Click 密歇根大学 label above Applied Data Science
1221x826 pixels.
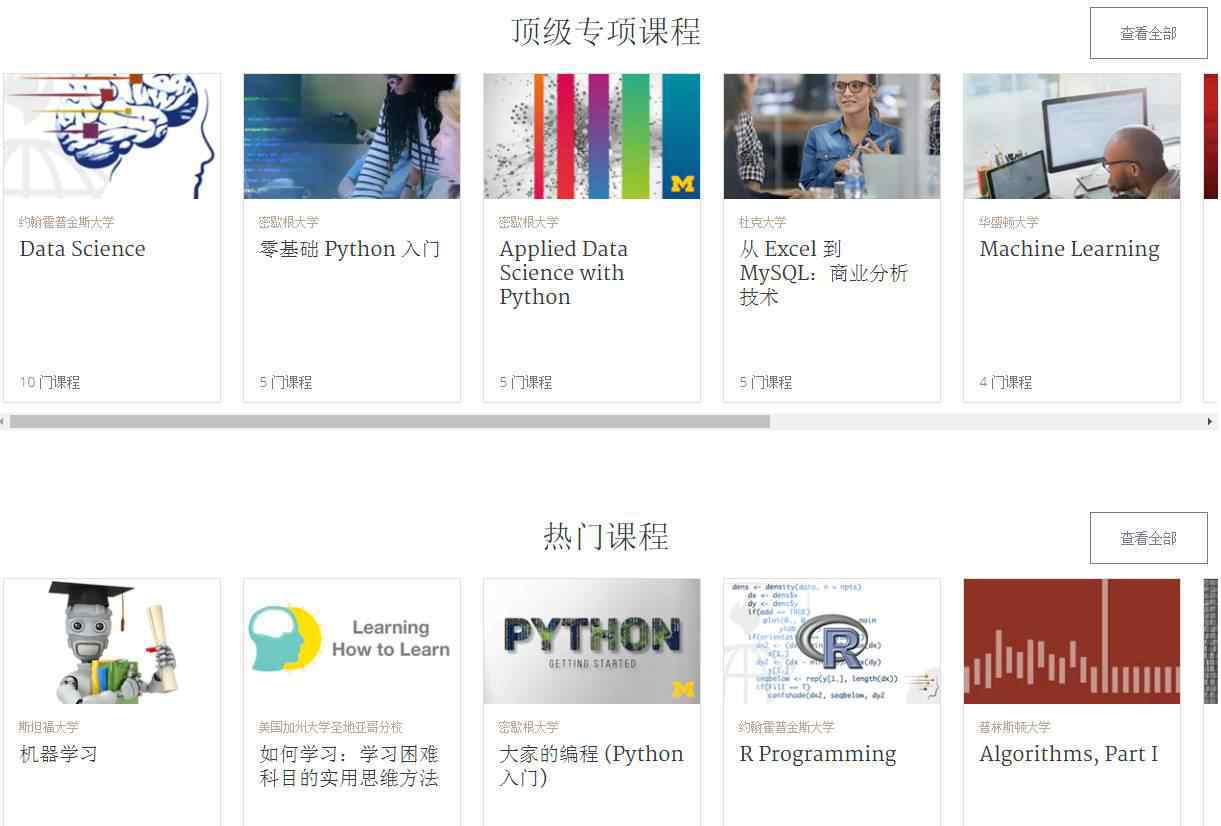[x=529, y=222]
